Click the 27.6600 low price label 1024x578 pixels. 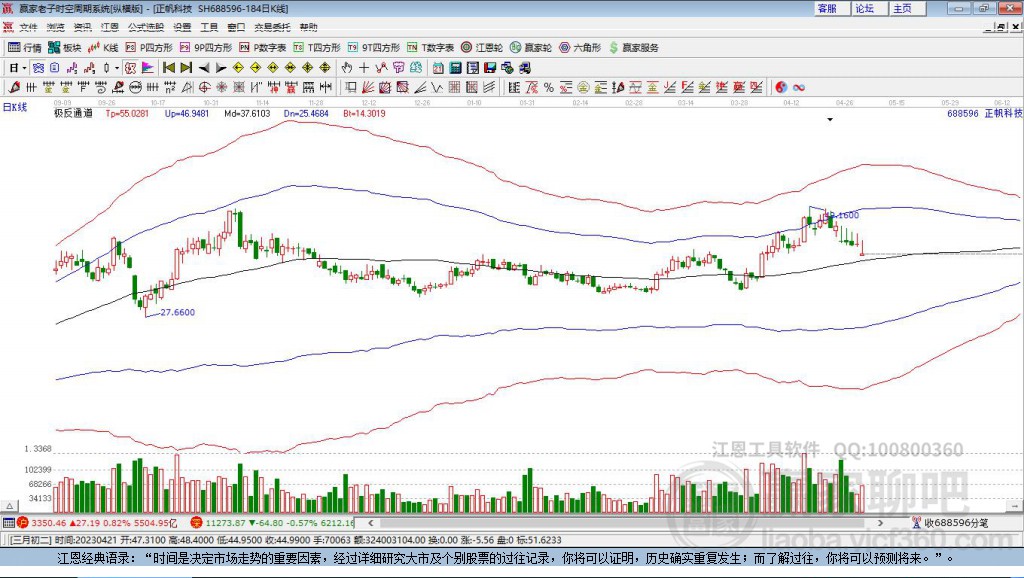pyautogui.click(x=178, y=312)
